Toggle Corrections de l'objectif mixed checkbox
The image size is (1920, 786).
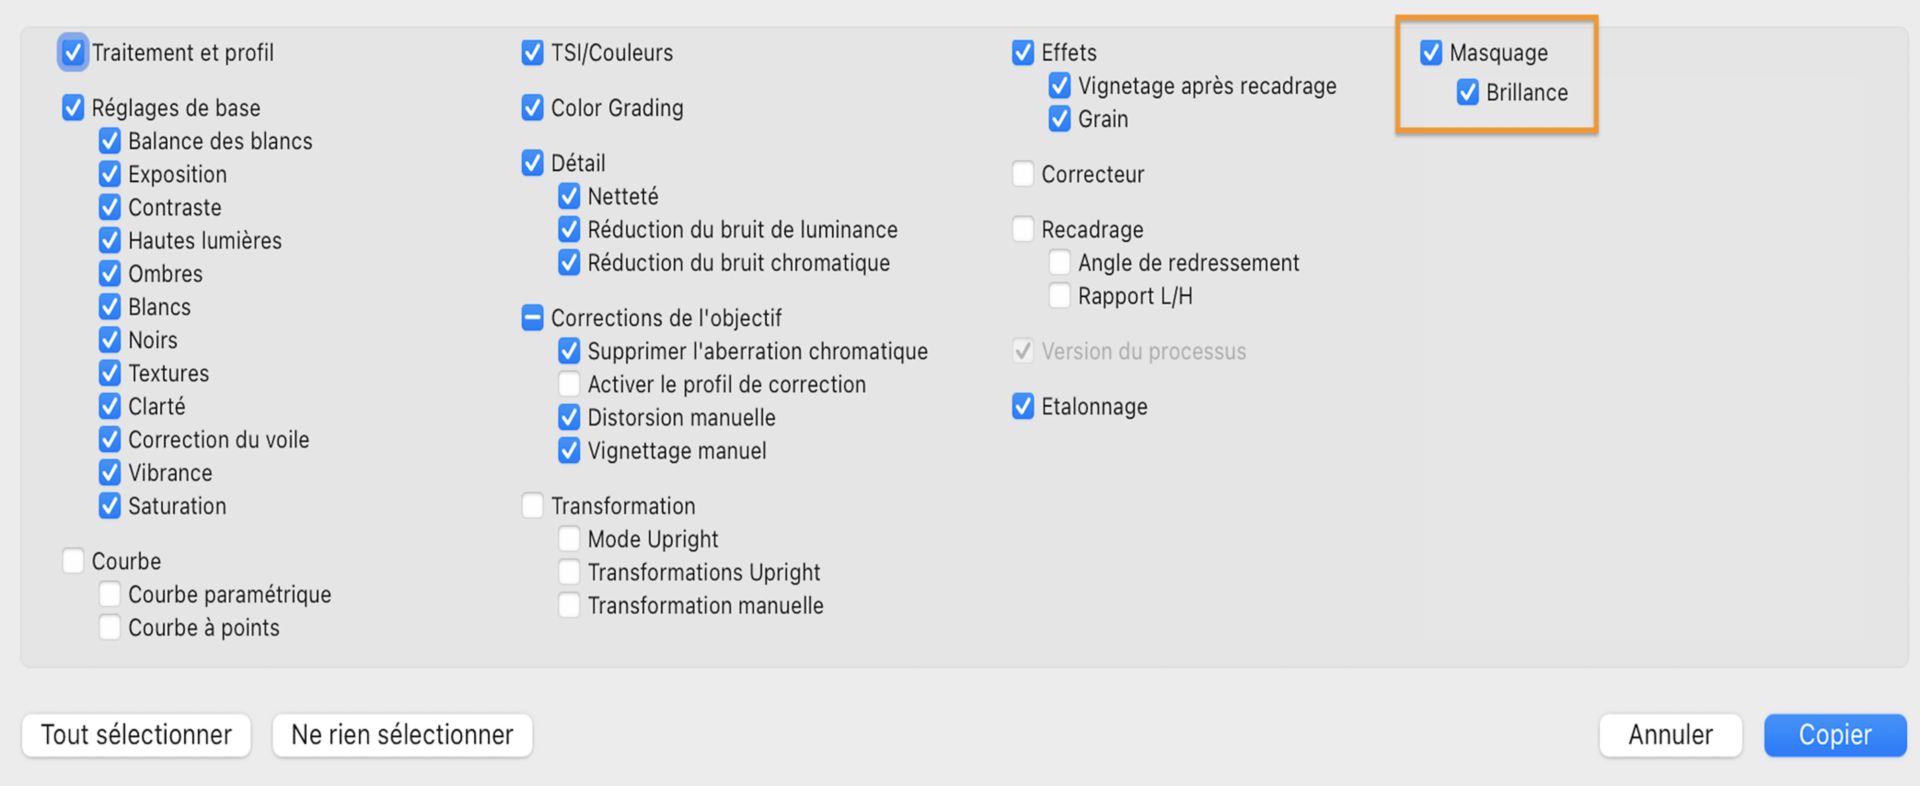tap(532, 318)
